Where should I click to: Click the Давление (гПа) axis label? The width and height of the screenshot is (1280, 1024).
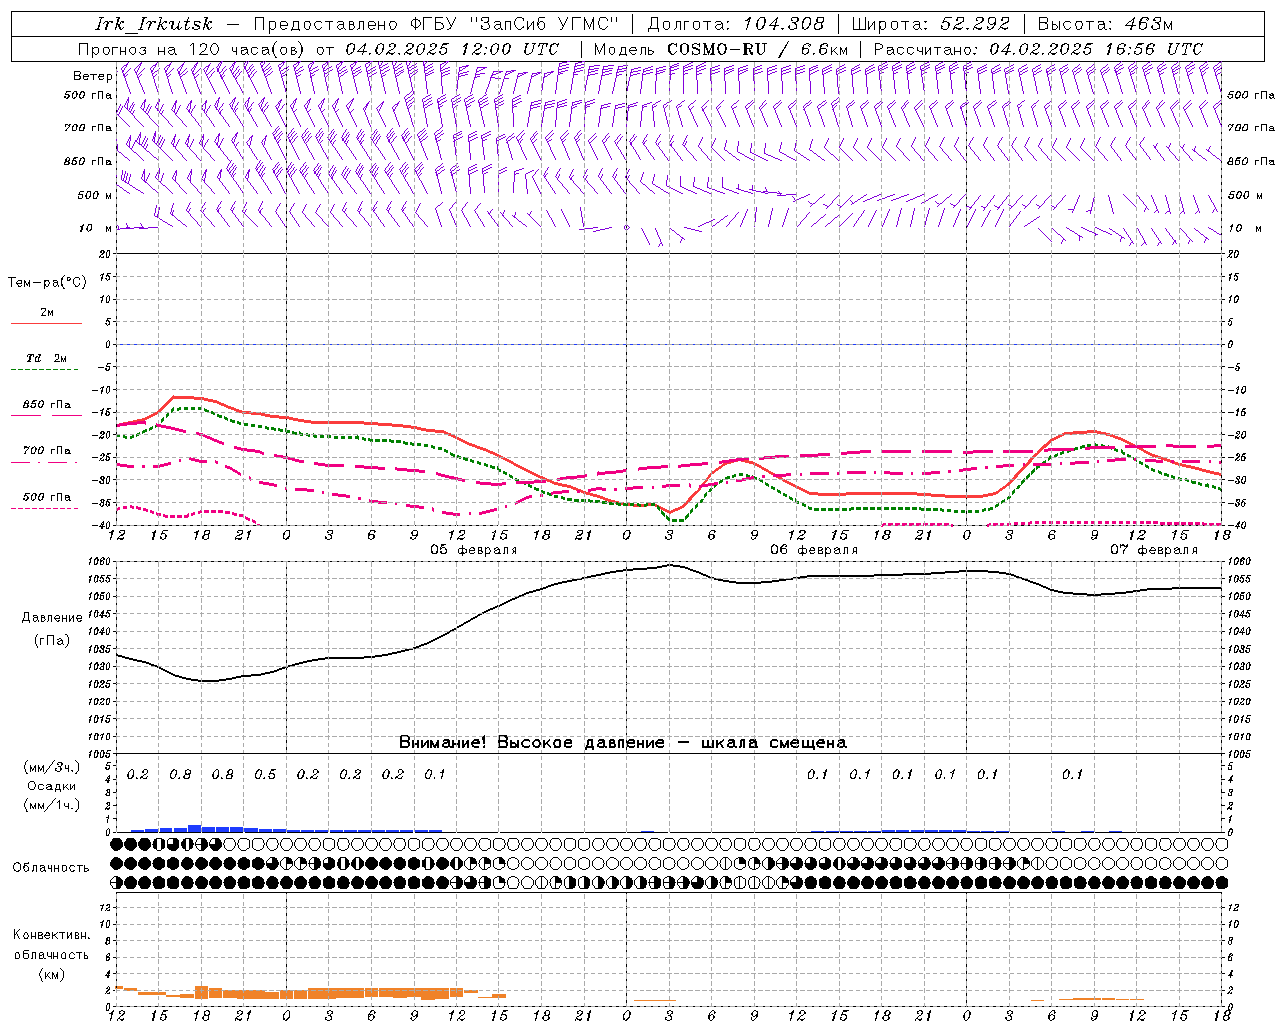pyautogui.click(x=51, y=628)
